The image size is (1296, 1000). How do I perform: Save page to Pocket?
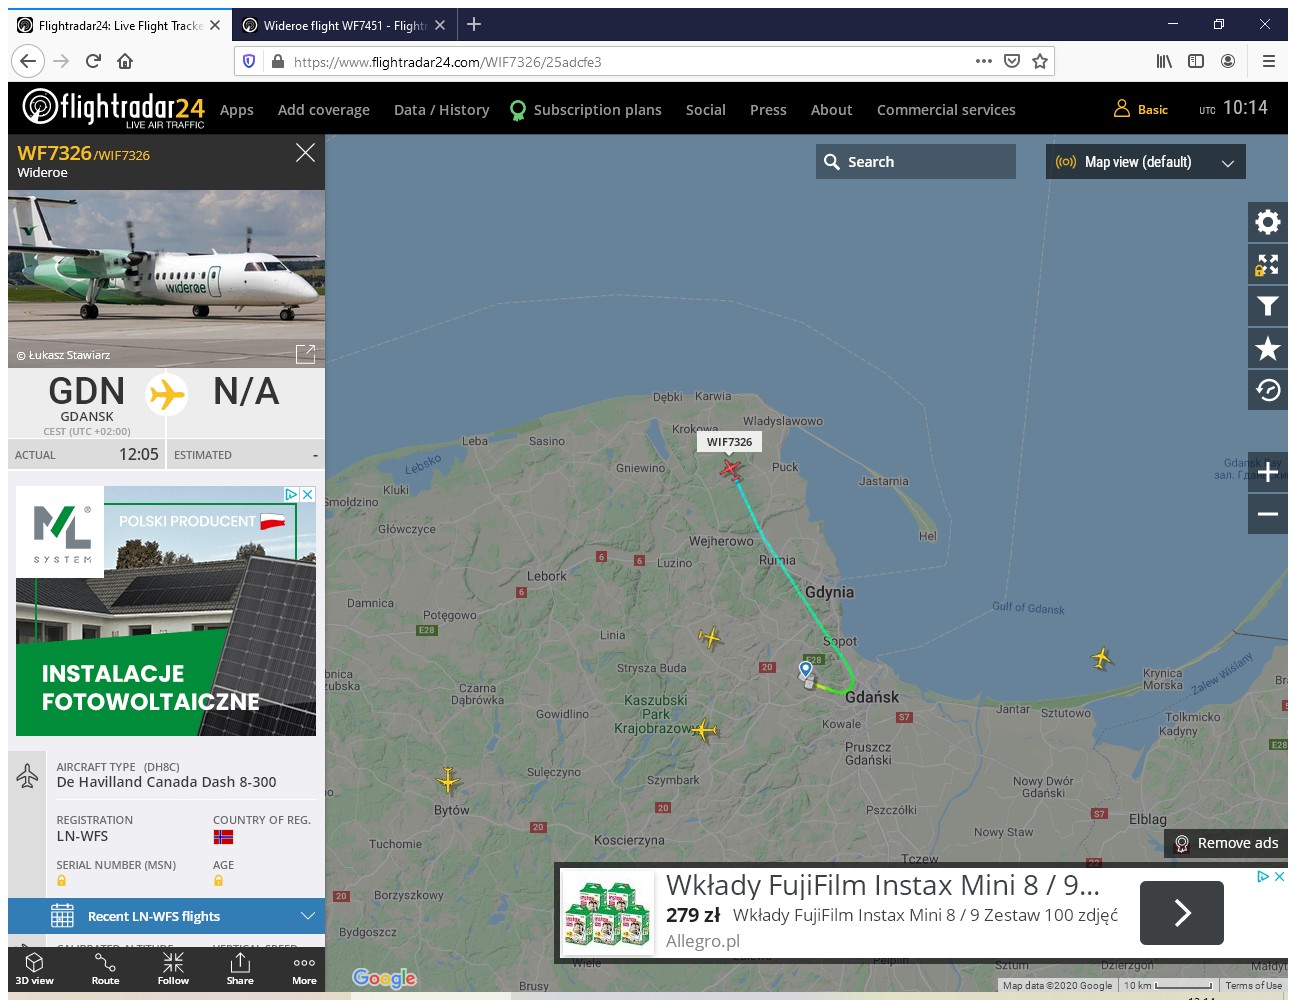tap(1012, 61)
